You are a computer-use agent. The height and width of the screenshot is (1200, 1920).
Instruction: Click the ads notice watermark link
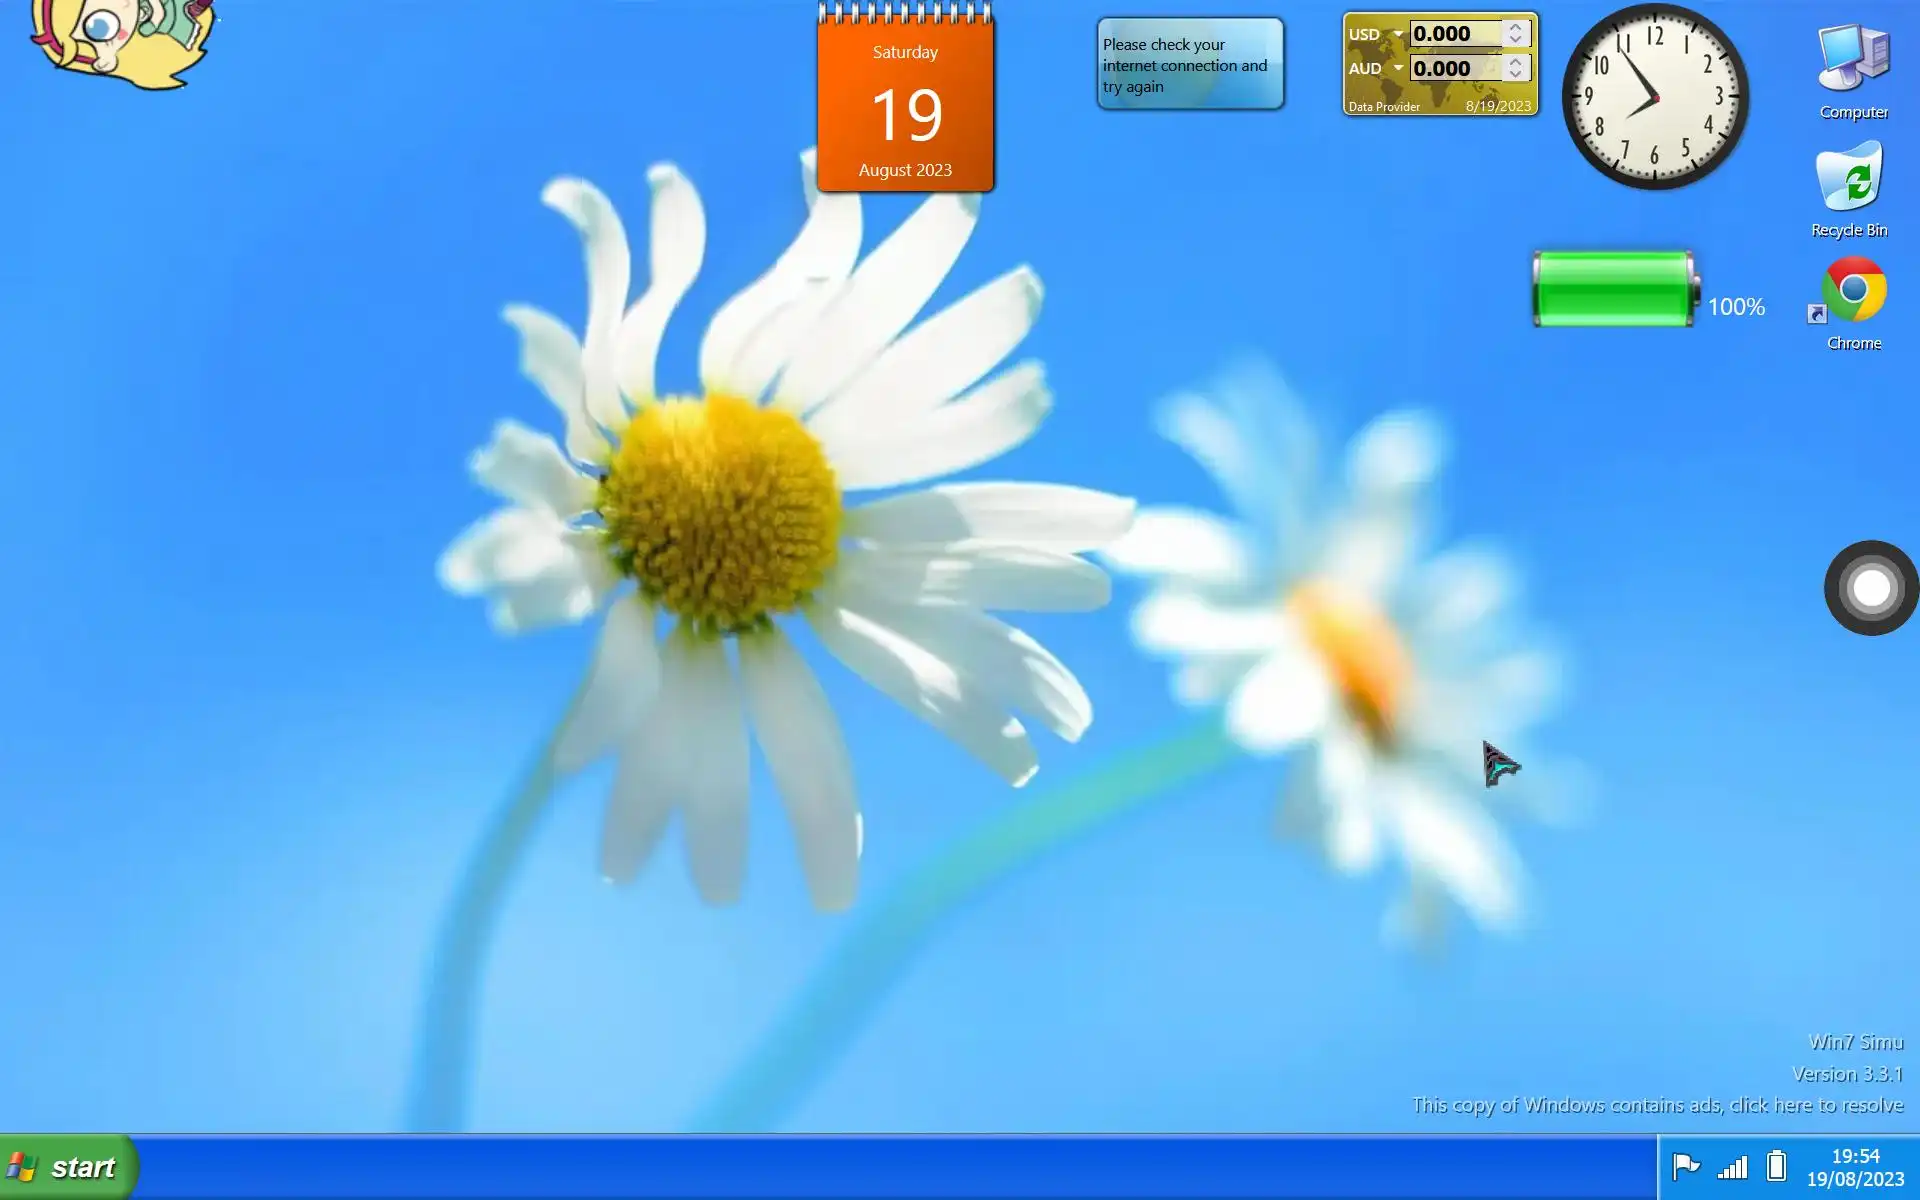click(1657, 1105)
